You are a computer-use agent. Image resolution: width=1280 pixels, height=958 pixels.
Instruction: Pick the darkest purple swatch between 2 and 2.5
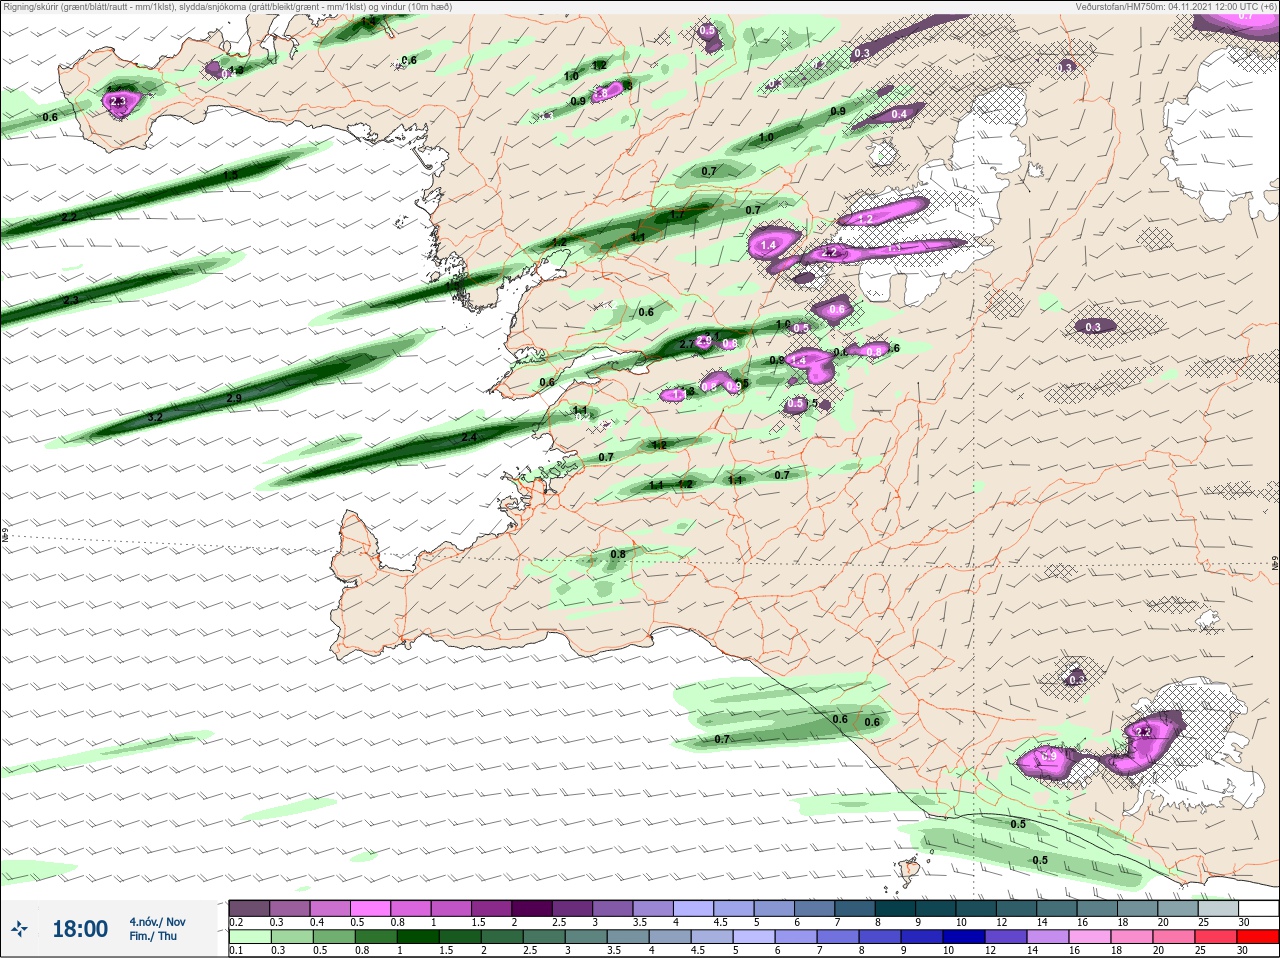pos(534,908)
